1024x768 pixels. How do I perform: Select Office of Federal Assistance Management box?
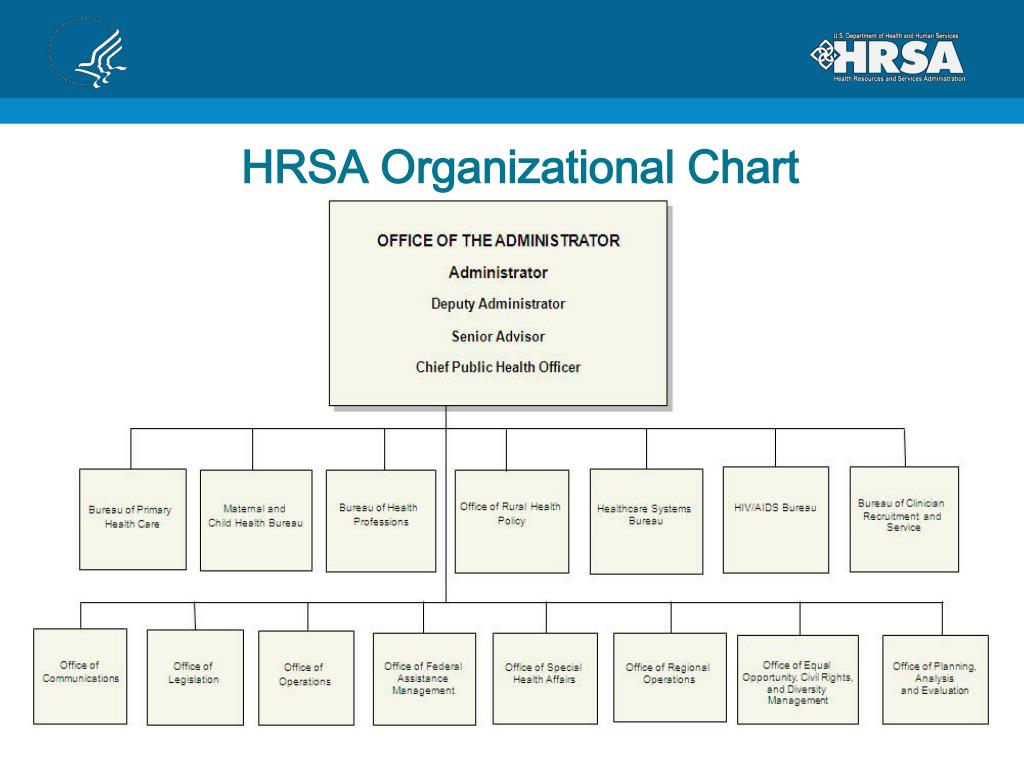pos(424,679)
